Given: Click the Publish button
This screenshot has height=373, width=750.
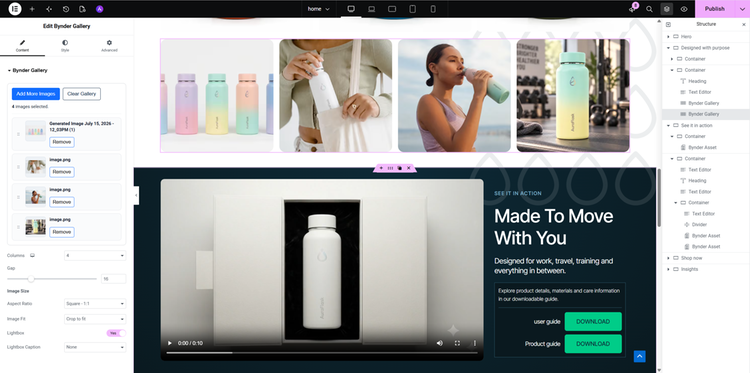Looking at the screenshot, I should coord(715,9).
